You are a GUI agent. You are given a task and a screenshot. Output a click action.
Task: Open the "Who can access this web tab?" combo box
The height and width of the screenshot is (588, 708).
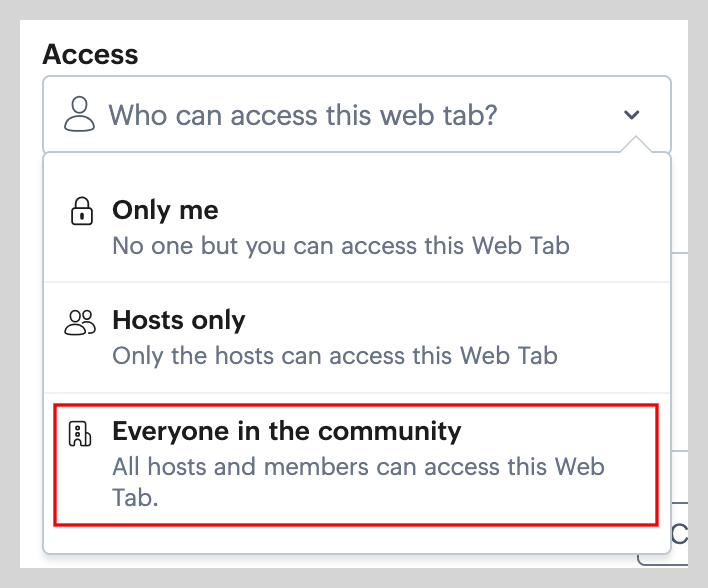point(302,115)
